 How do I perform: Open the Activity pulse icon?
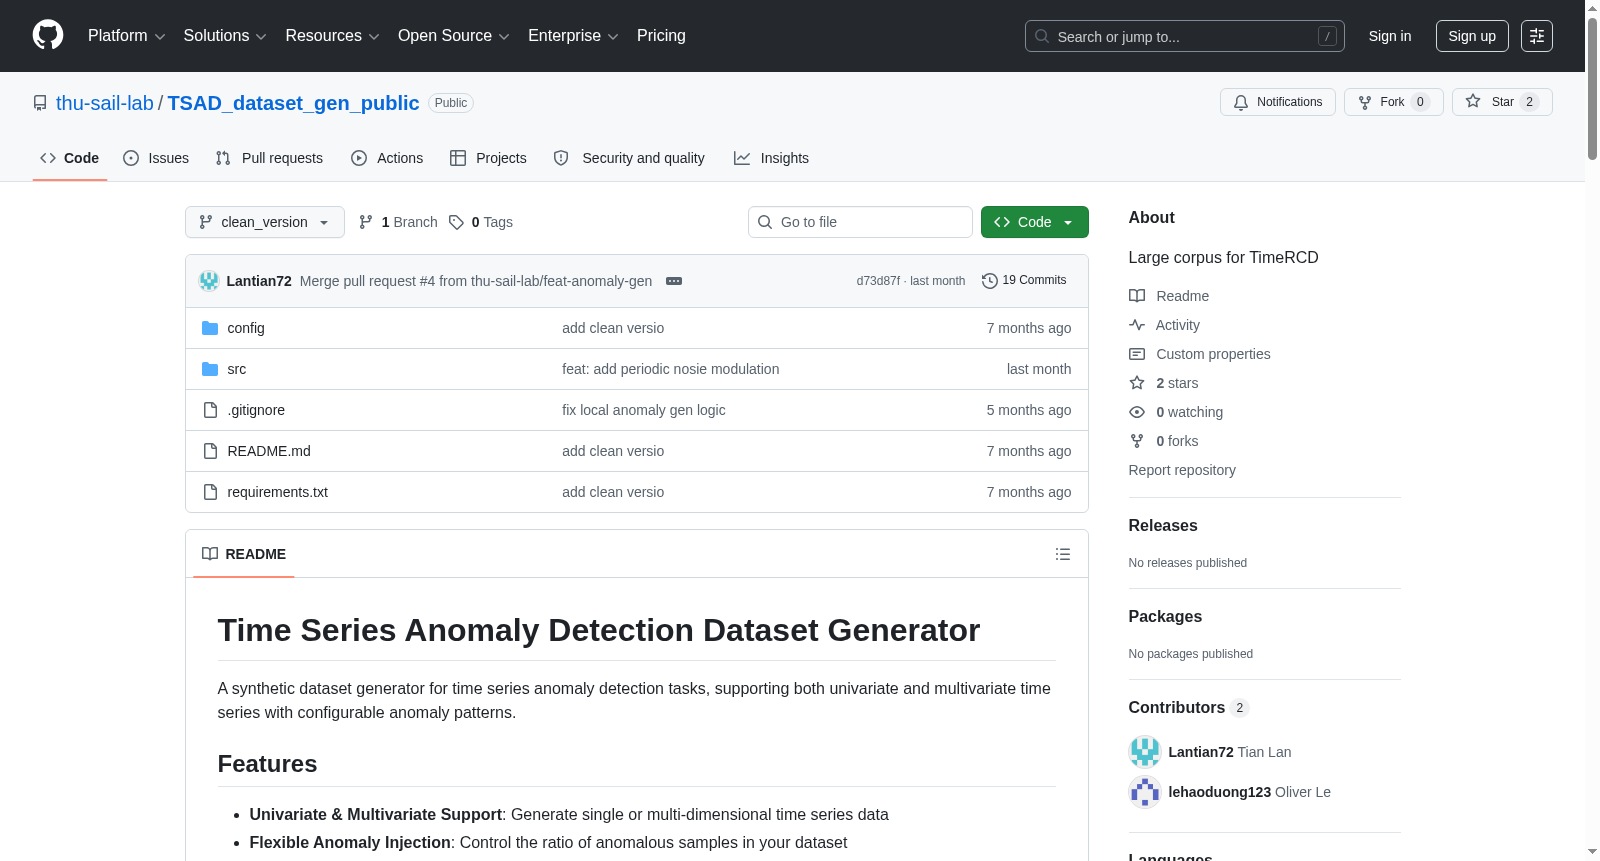(x=1137, y=325)
